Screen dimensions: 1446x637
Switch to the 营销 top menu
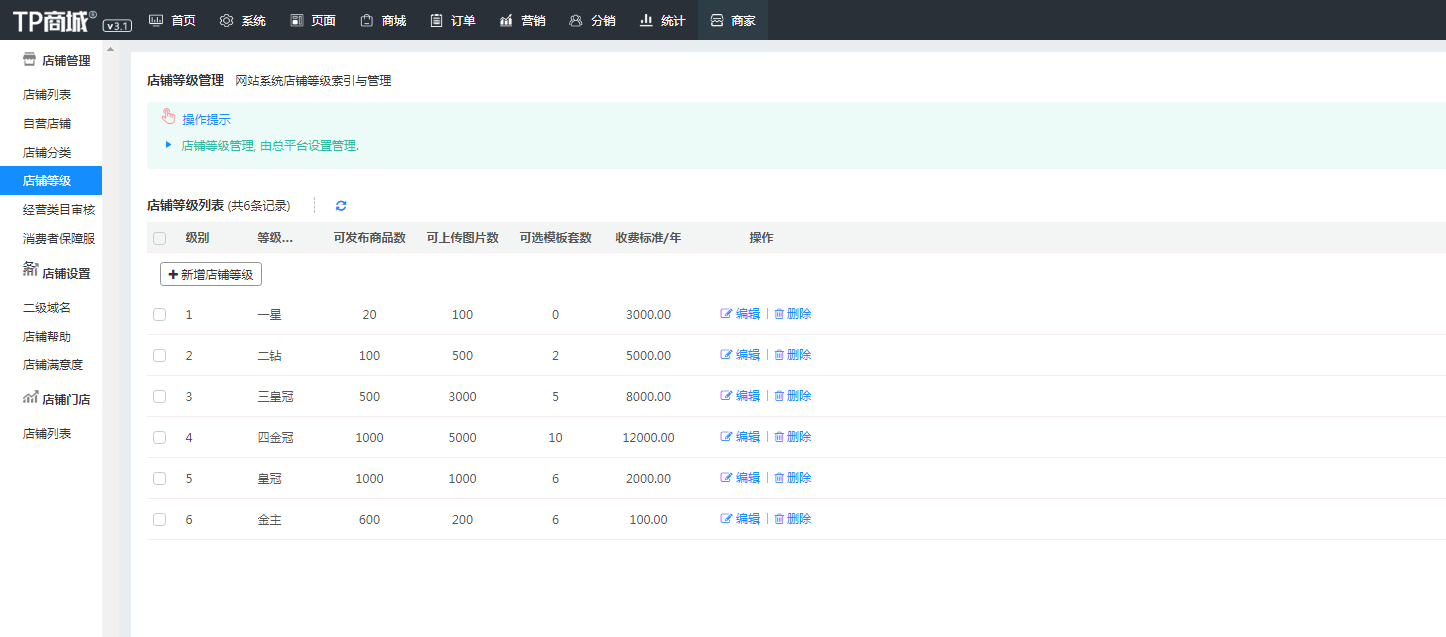[522, 20]
